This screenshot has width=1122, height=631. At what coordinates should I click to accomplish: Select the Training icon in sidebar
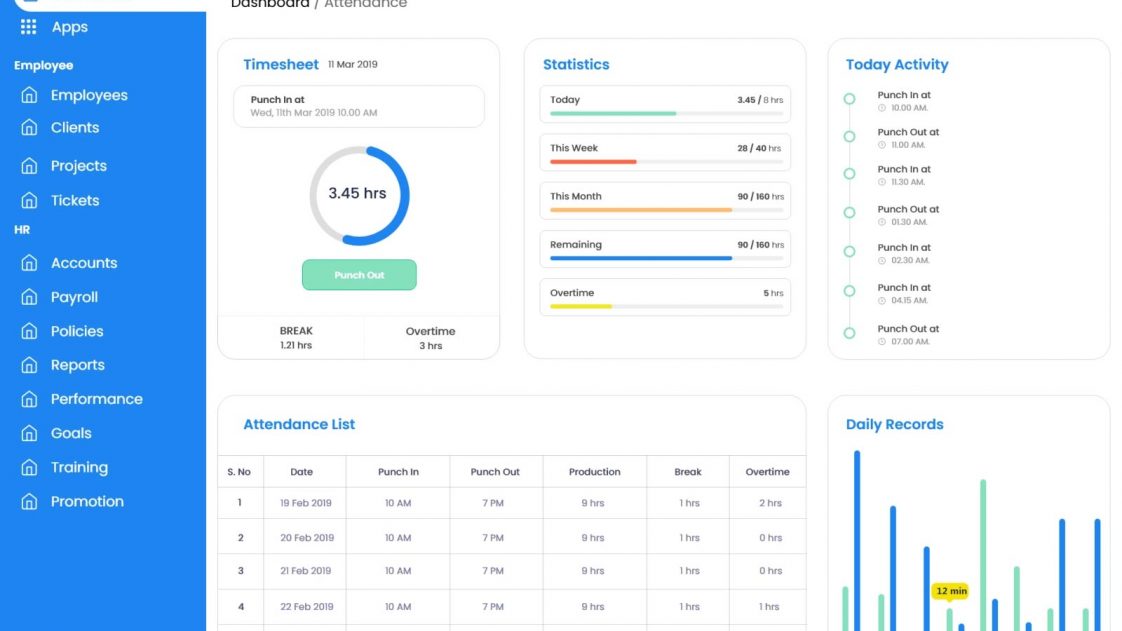(x=28, y=467)
